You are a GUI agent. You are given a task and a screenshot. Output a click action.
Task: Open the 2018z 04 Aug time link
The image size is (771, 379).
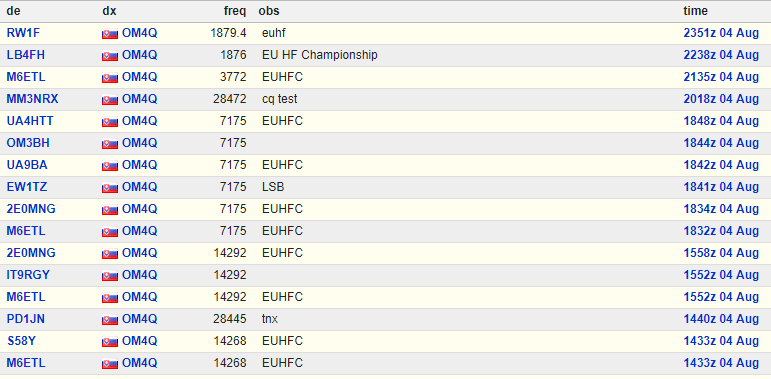(721, 99)
